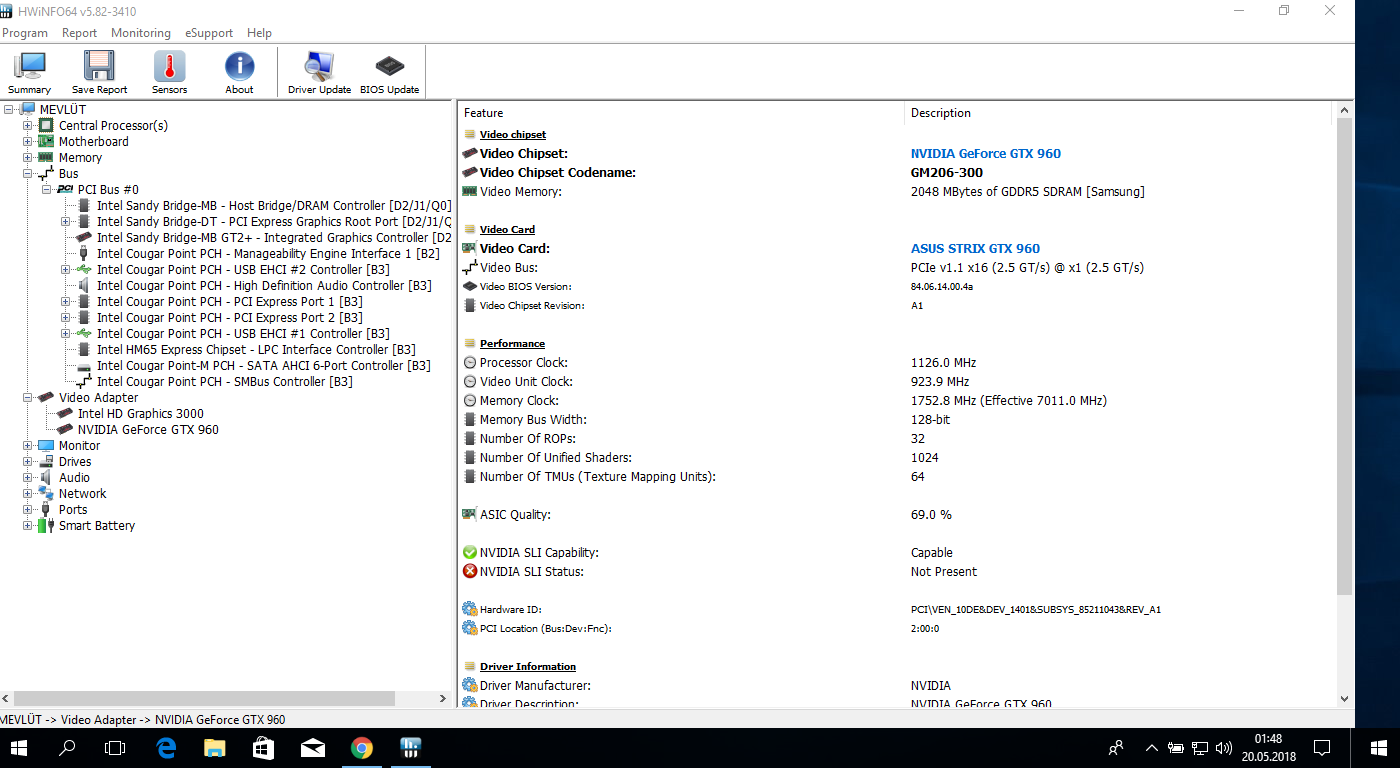1400x768 pixels.
Task: Click the Memory Bus Width 128-bit value
Action: [x=931, y=419]
